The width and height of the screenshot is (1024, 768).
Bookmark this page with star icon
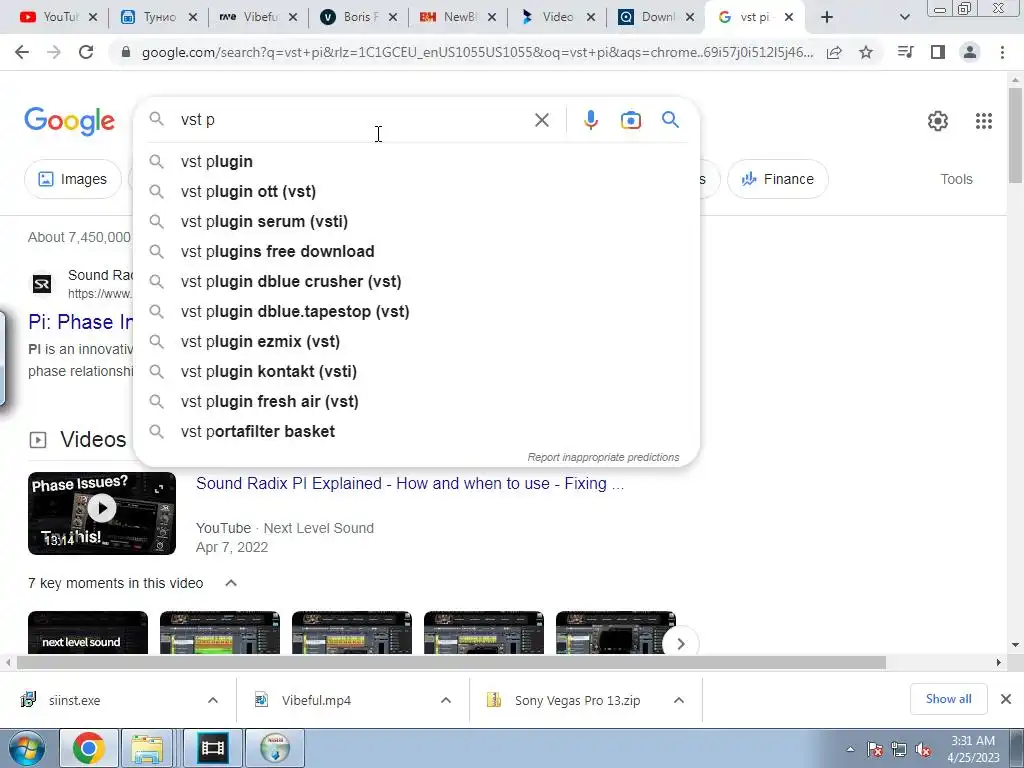point(866,52)
